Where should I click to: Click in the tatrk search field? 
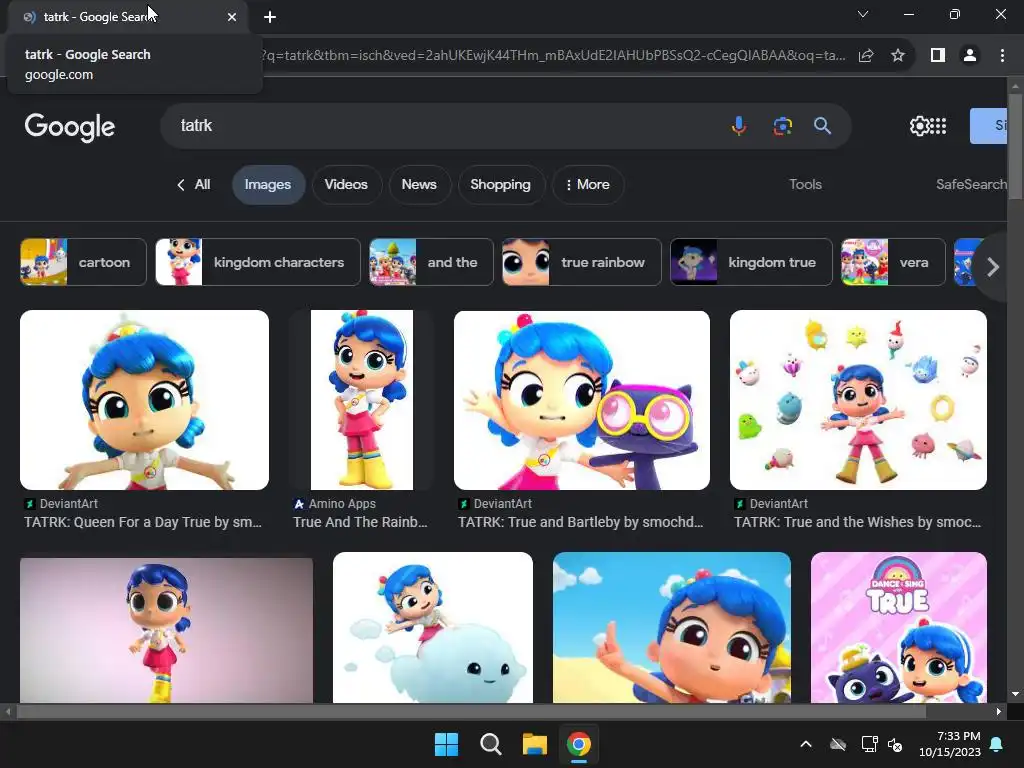(451, 125)
